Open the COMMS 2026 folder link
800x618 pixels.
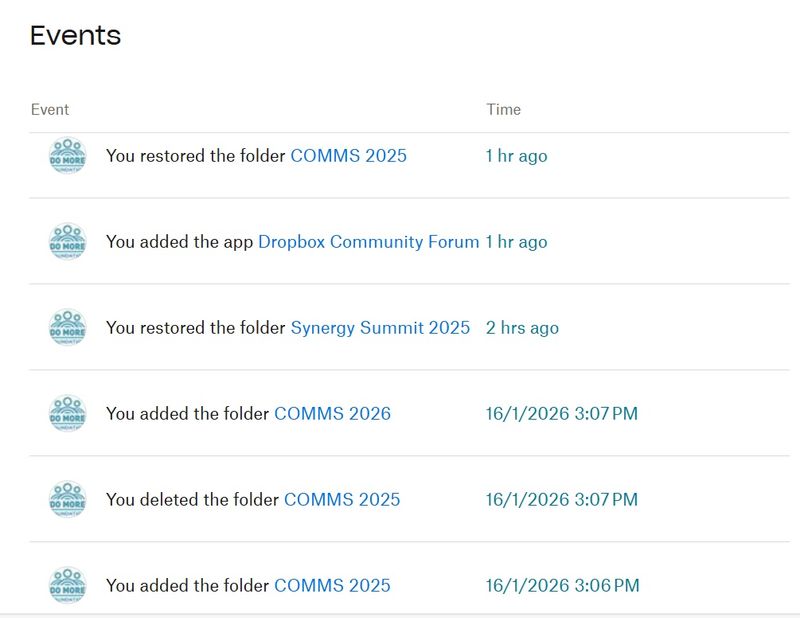pyautogui.click(x=332, y=414)
